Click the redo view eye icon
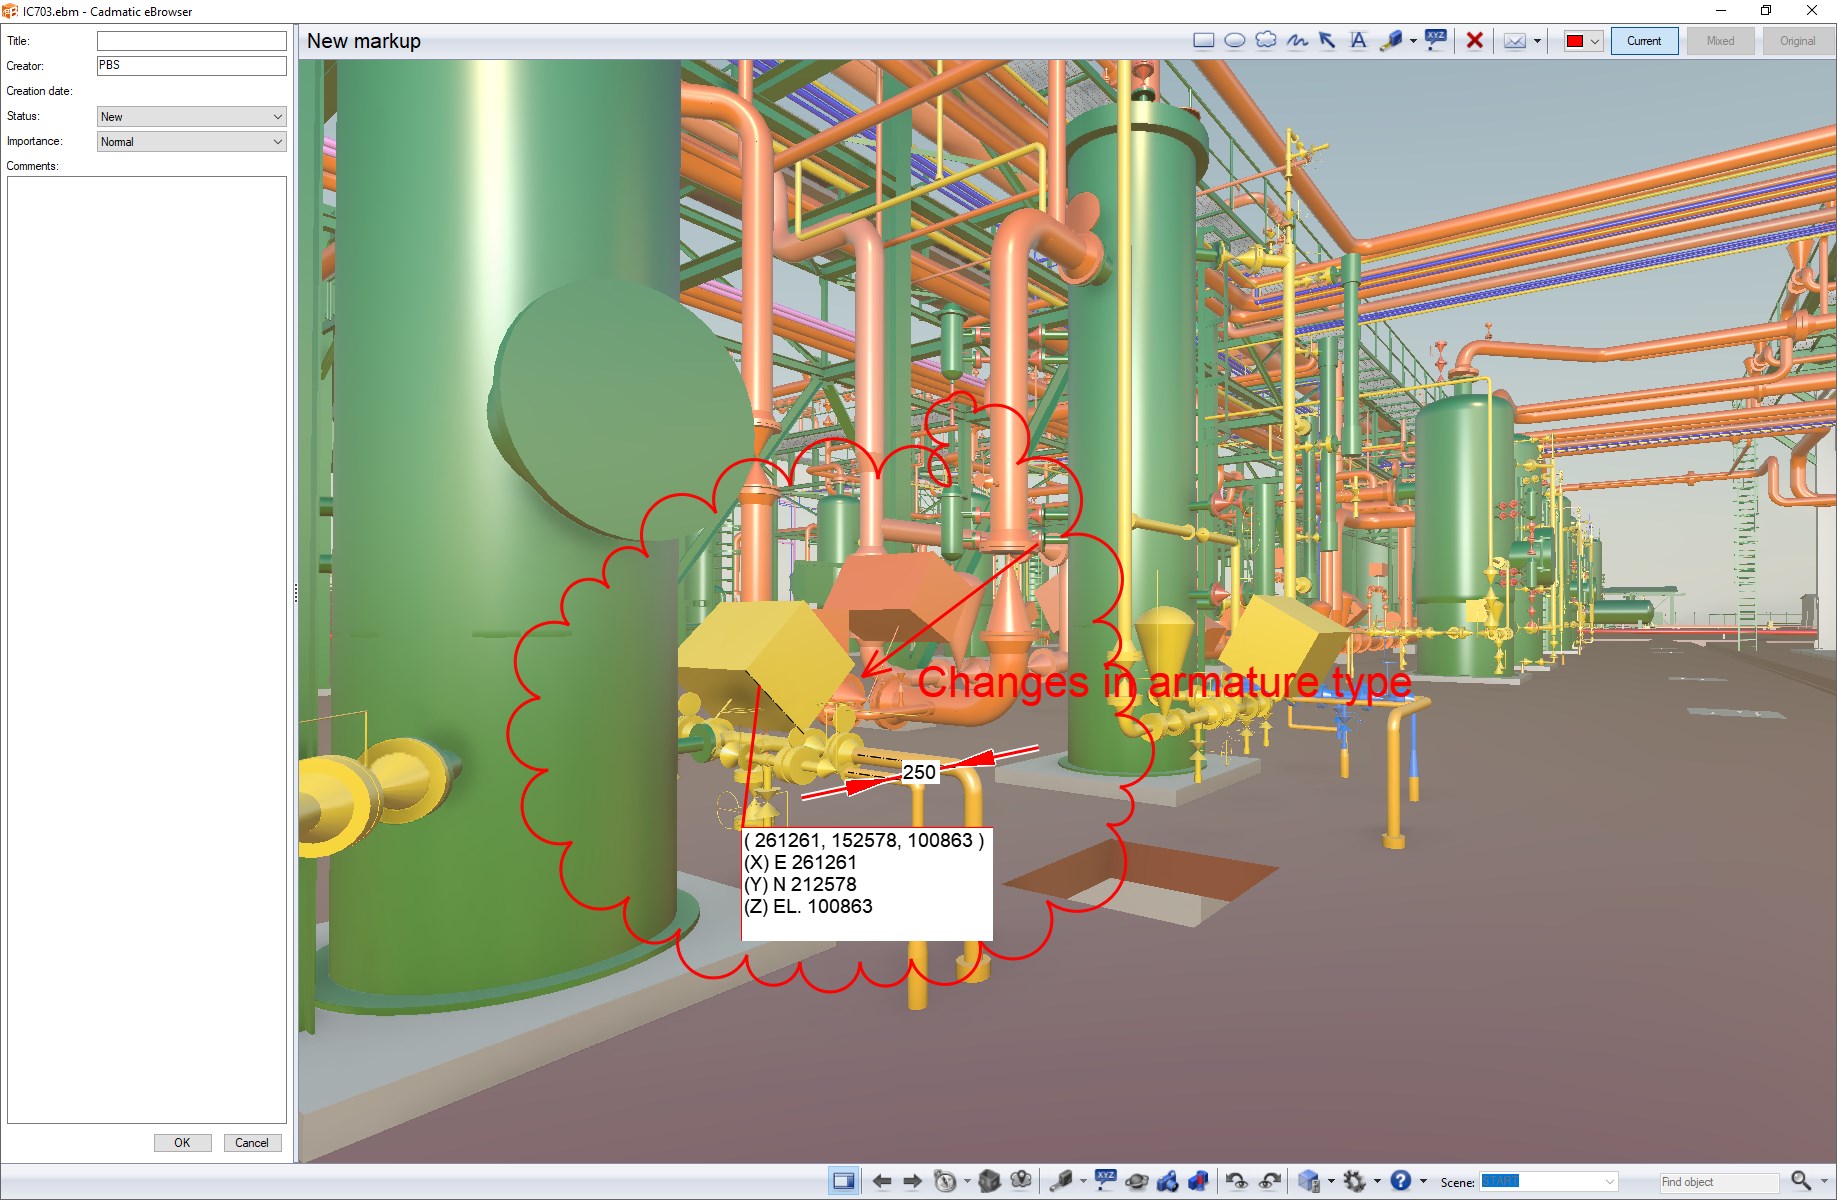1837x1200 pixels. point(1270,1181)
